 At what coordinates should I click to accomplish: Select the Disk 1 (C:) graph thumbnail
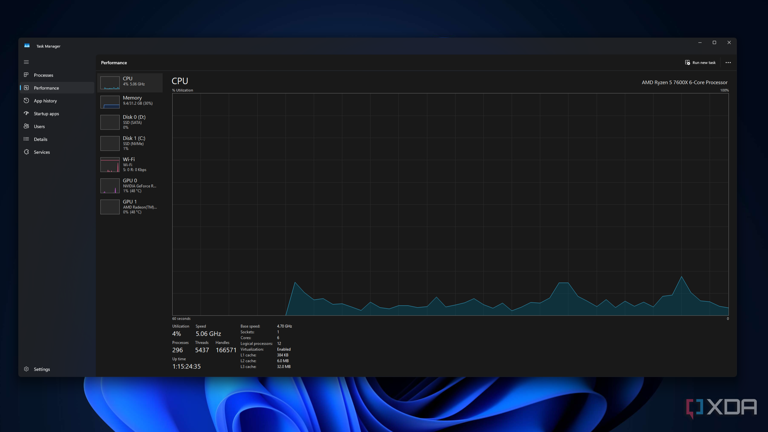pyautogui.click(x=110, y=143)
